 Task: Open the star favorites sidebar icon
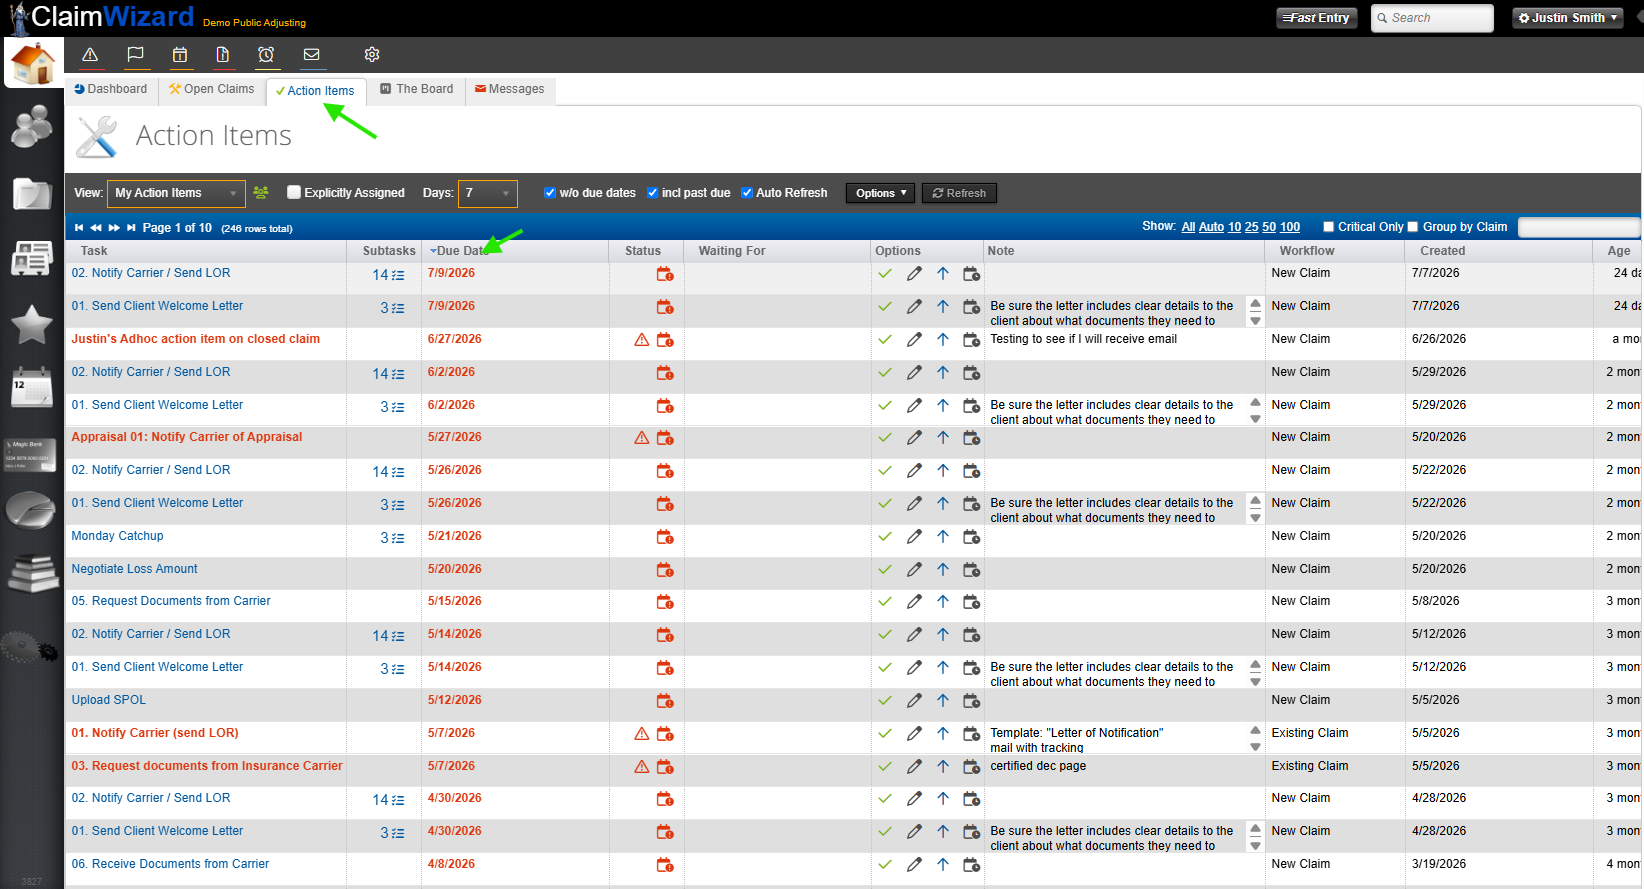(32, 324)
